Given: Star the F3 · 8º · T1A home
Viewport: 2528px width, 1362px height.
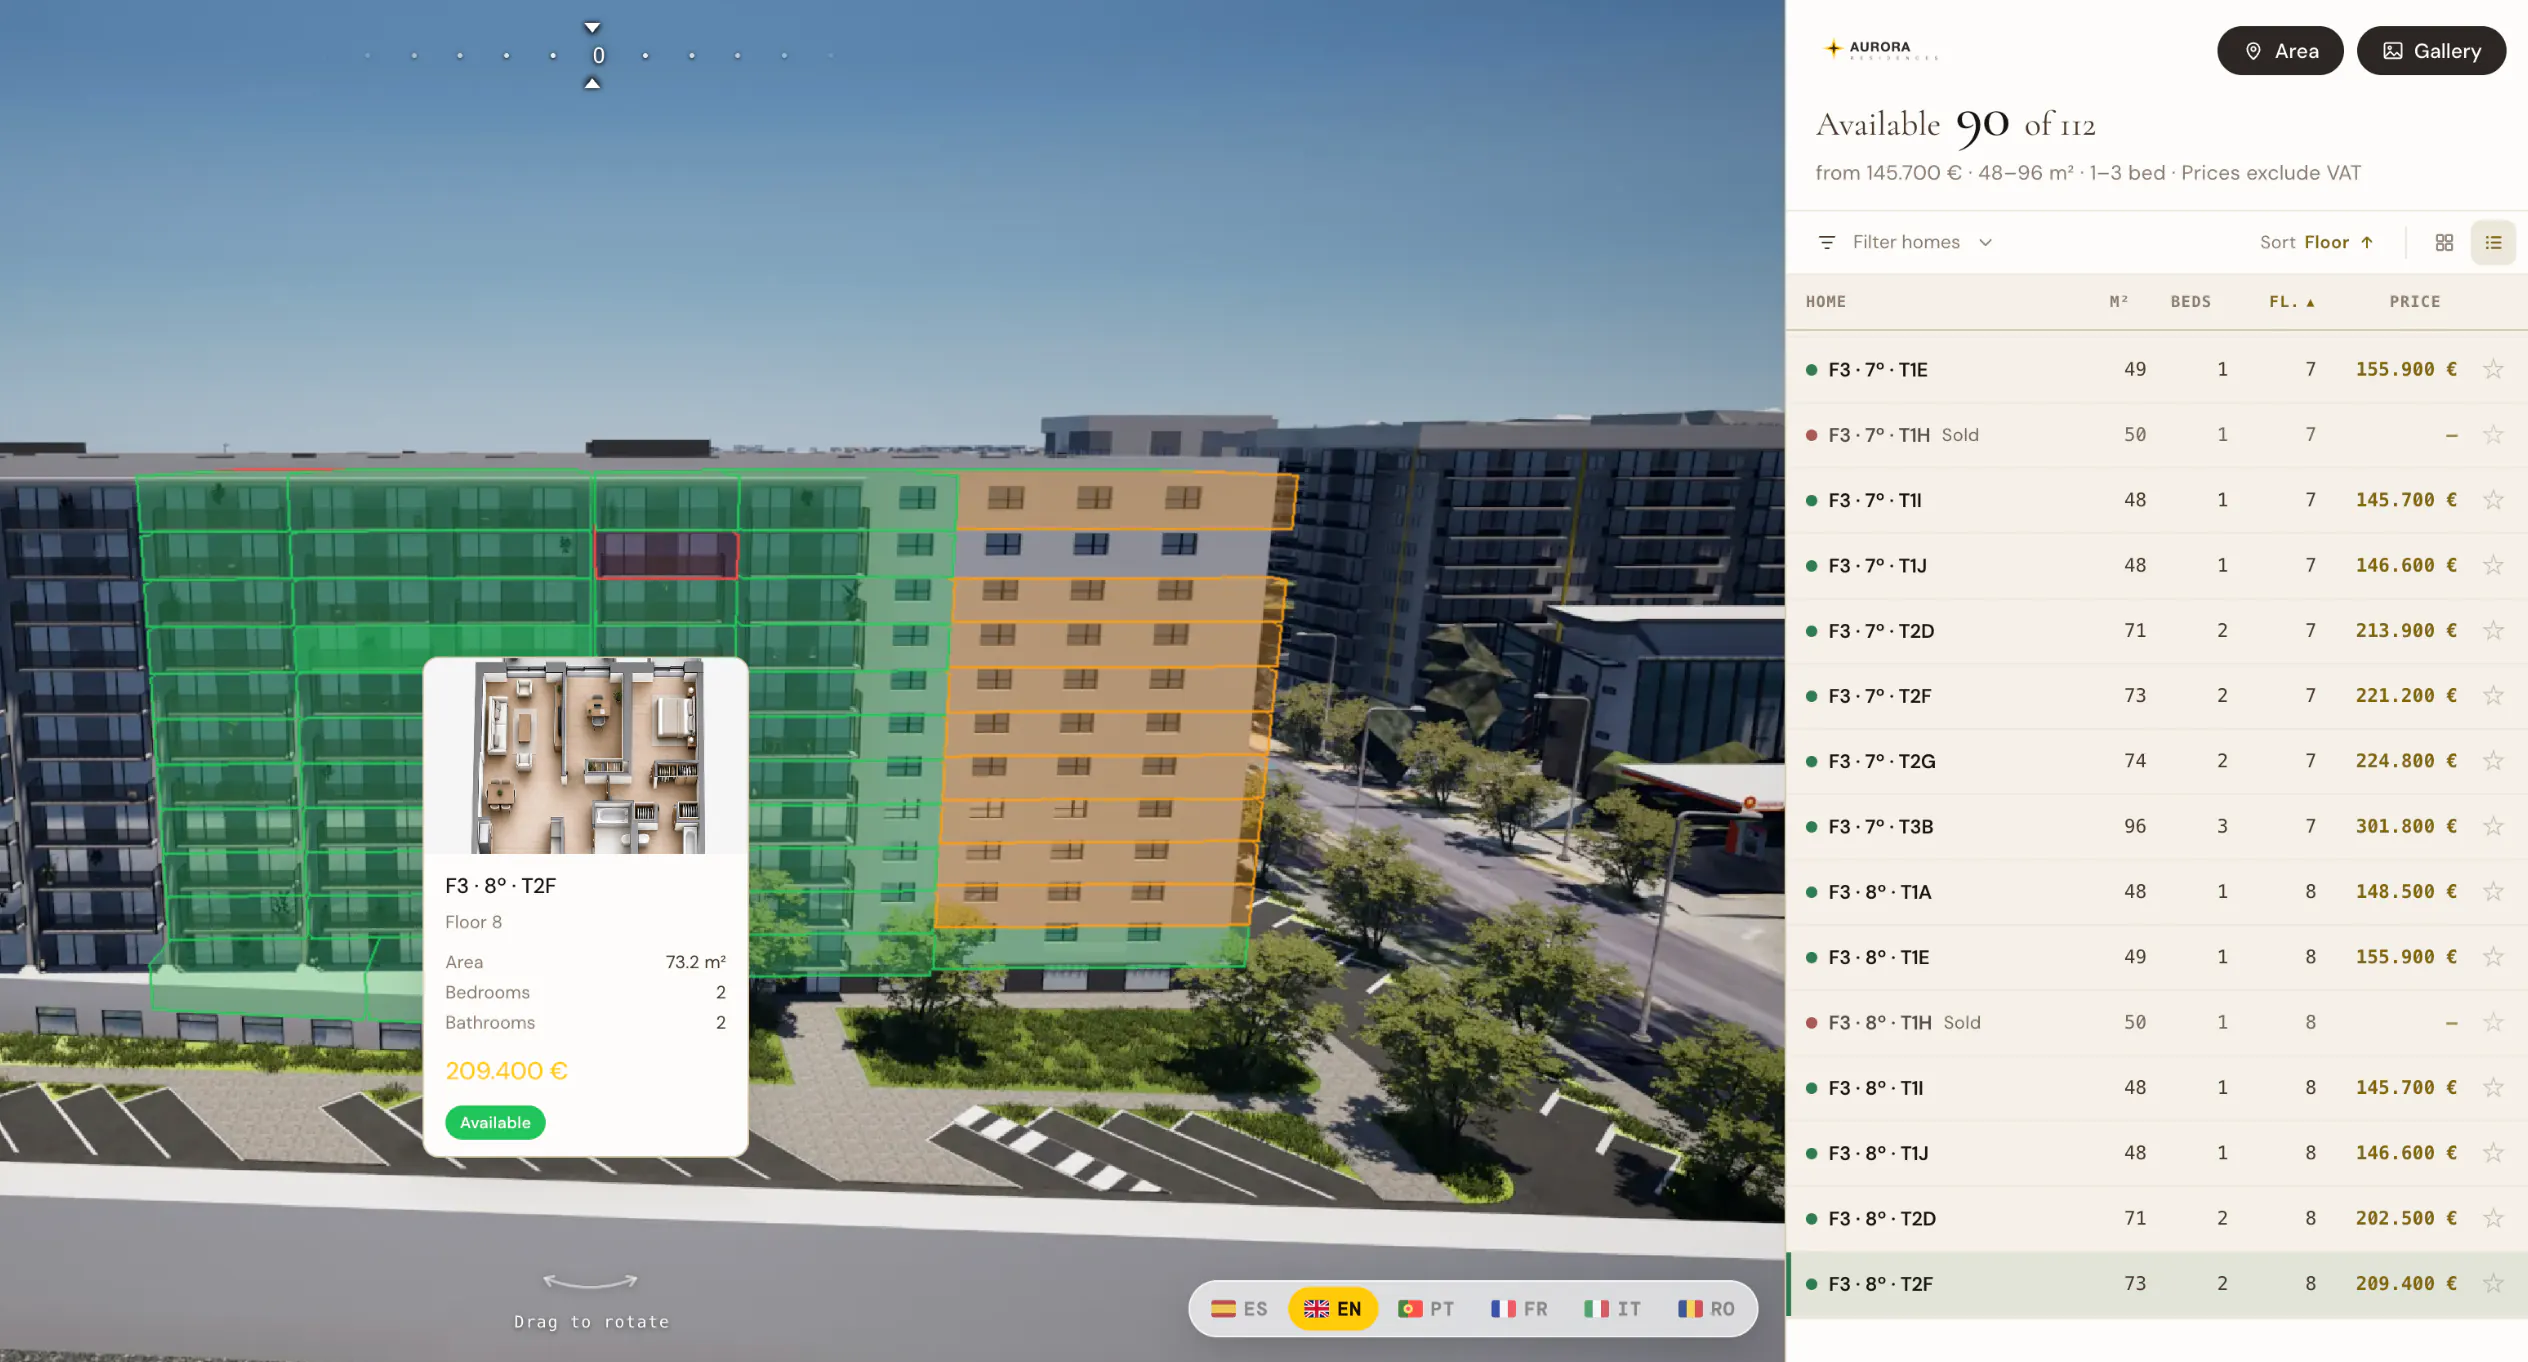Looking at the screenshot, I should [2493, 891].
